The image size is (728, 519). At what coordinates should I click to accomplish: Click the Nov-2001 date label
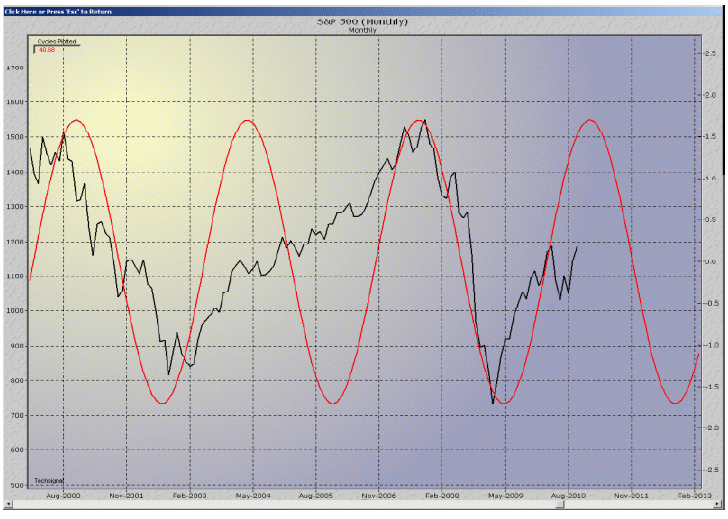(x=125, y=494)
